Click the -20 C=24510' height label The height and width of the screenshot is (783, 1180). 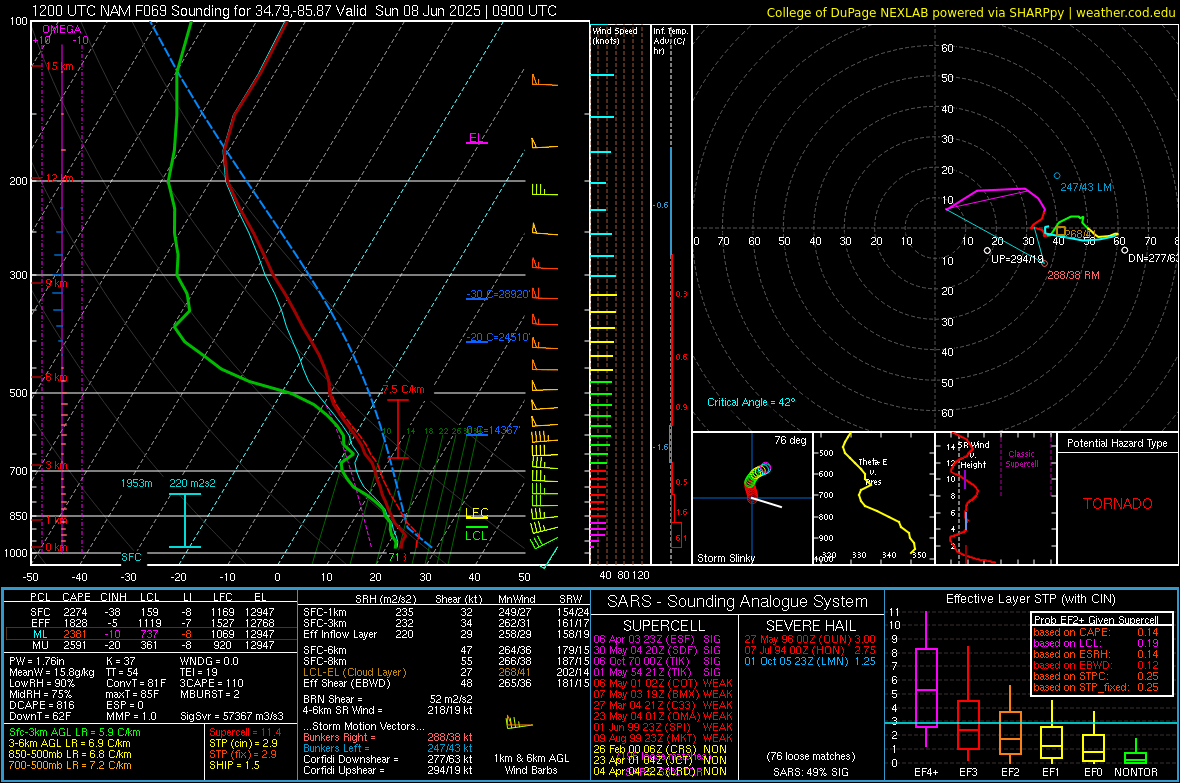[498, 337]
